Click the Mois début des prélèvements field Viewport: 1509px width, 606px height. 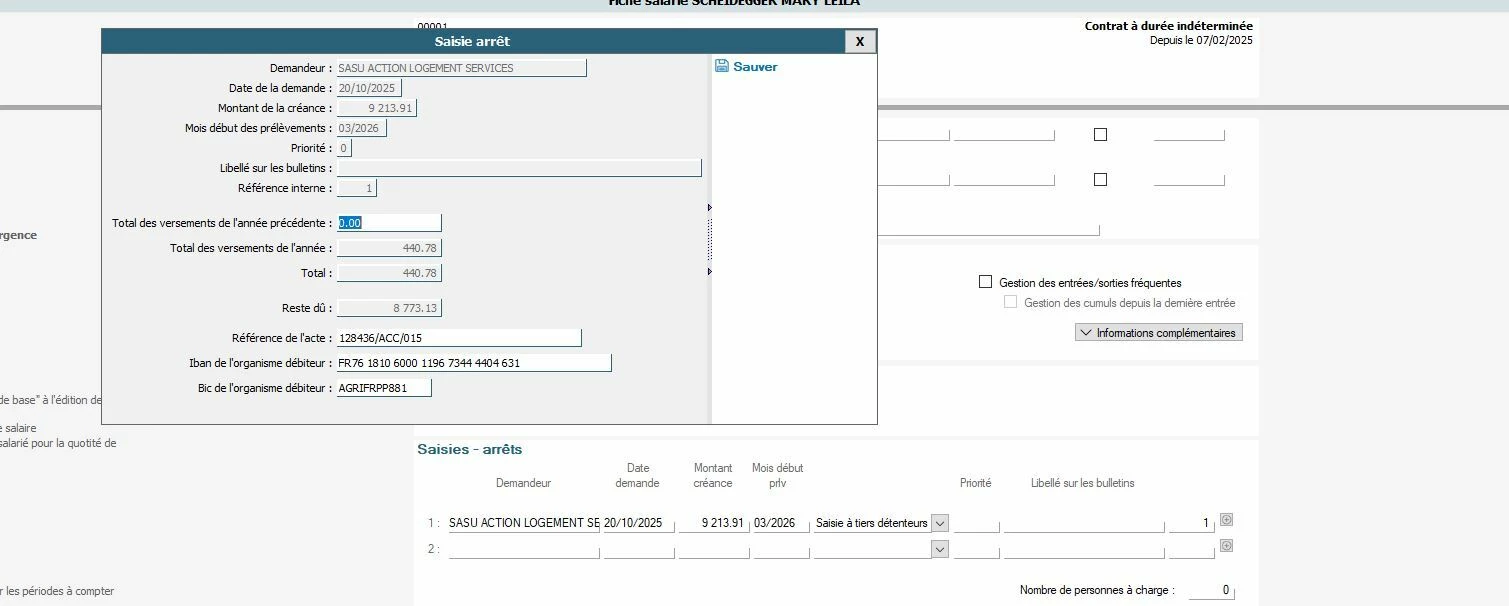361,128
